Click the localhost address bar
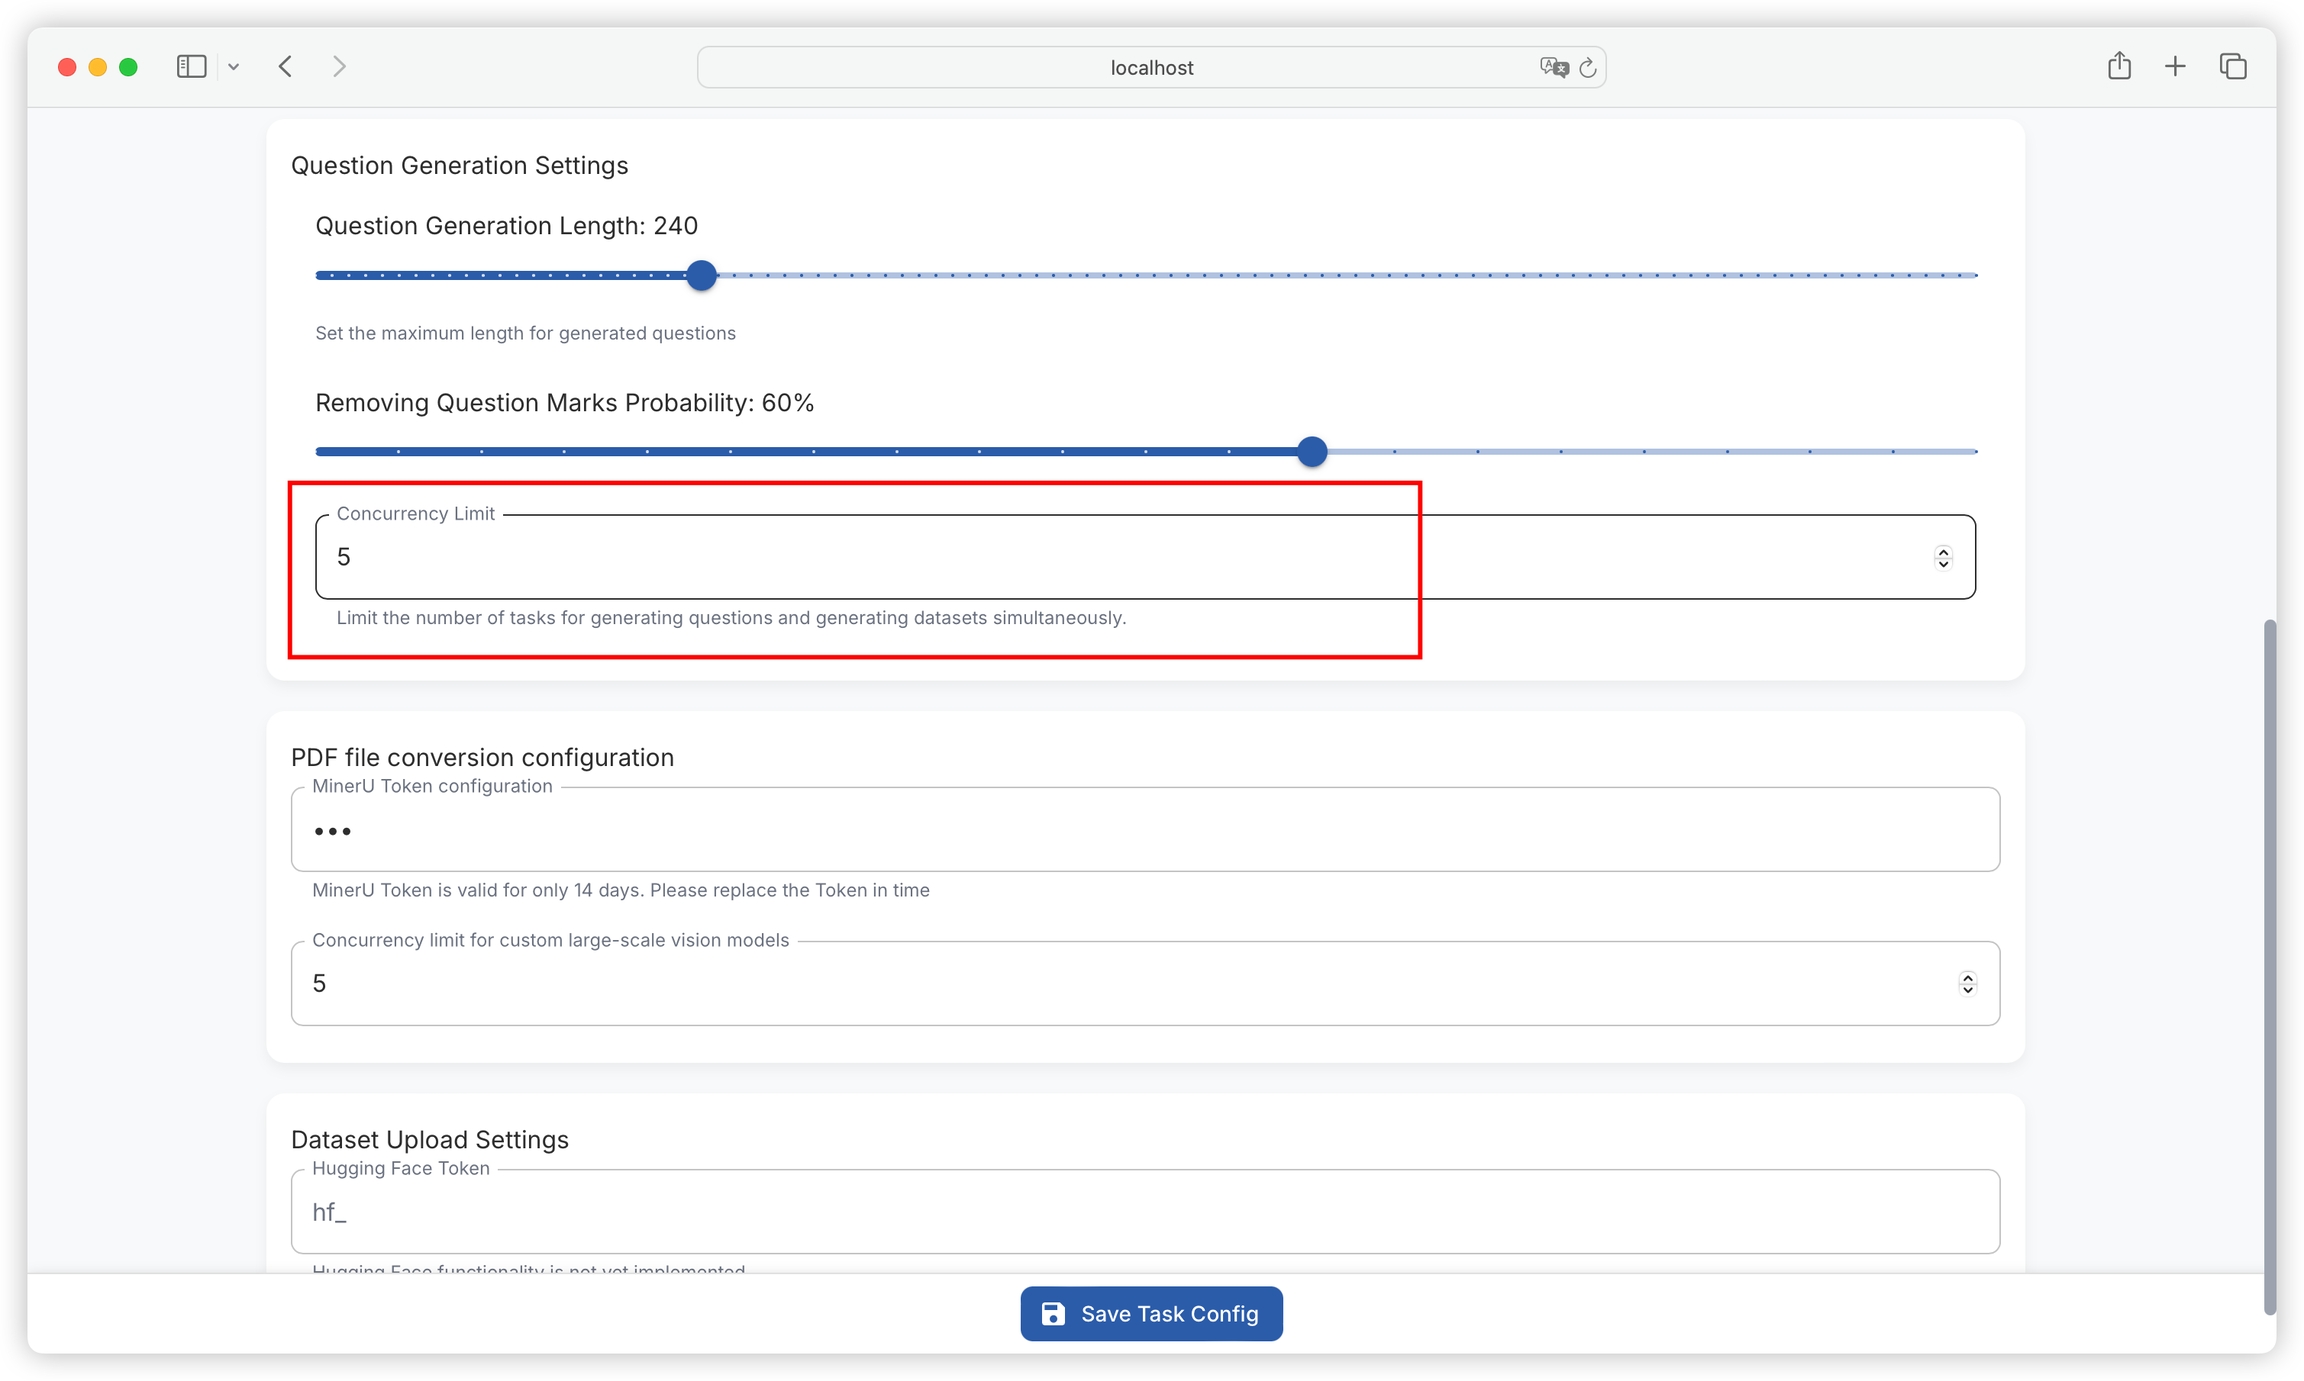The width and height of the screenshot is (2304, 1381). pos(1150,67)
